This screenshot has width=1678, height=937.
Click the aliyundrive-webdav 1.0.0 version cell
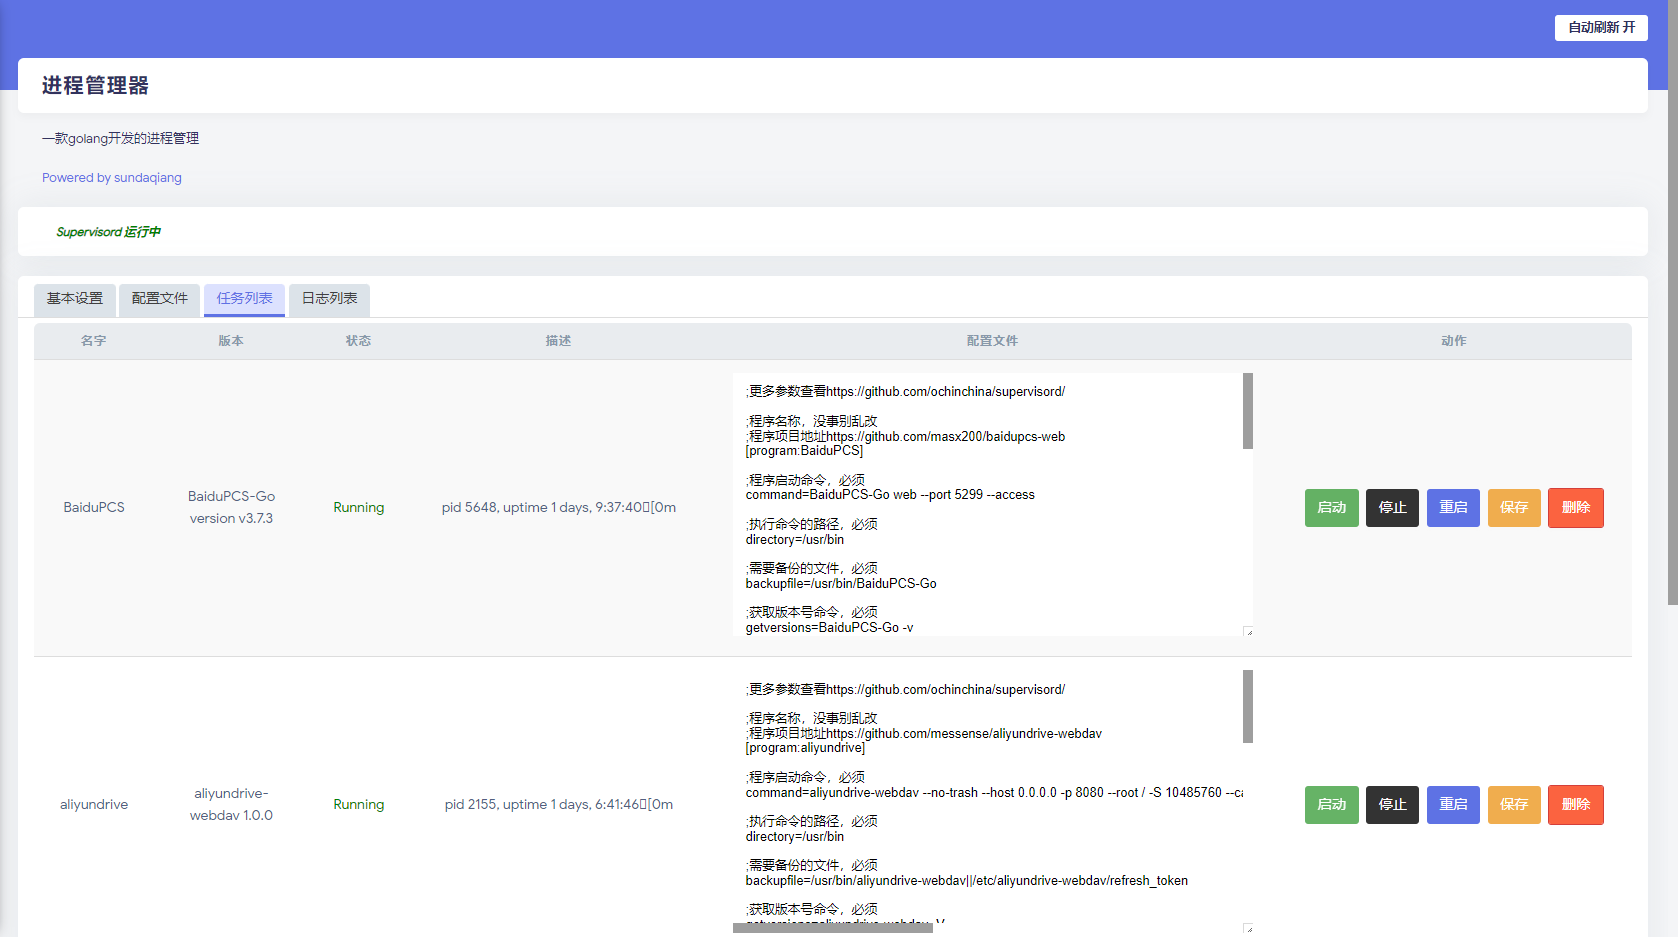tap(231, 805)
